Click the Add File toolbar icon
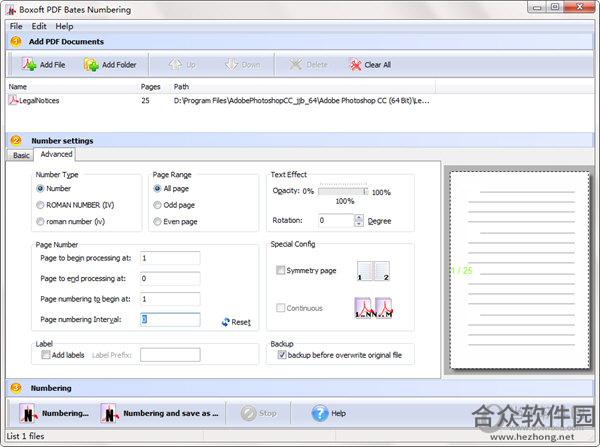 point(29,64)
